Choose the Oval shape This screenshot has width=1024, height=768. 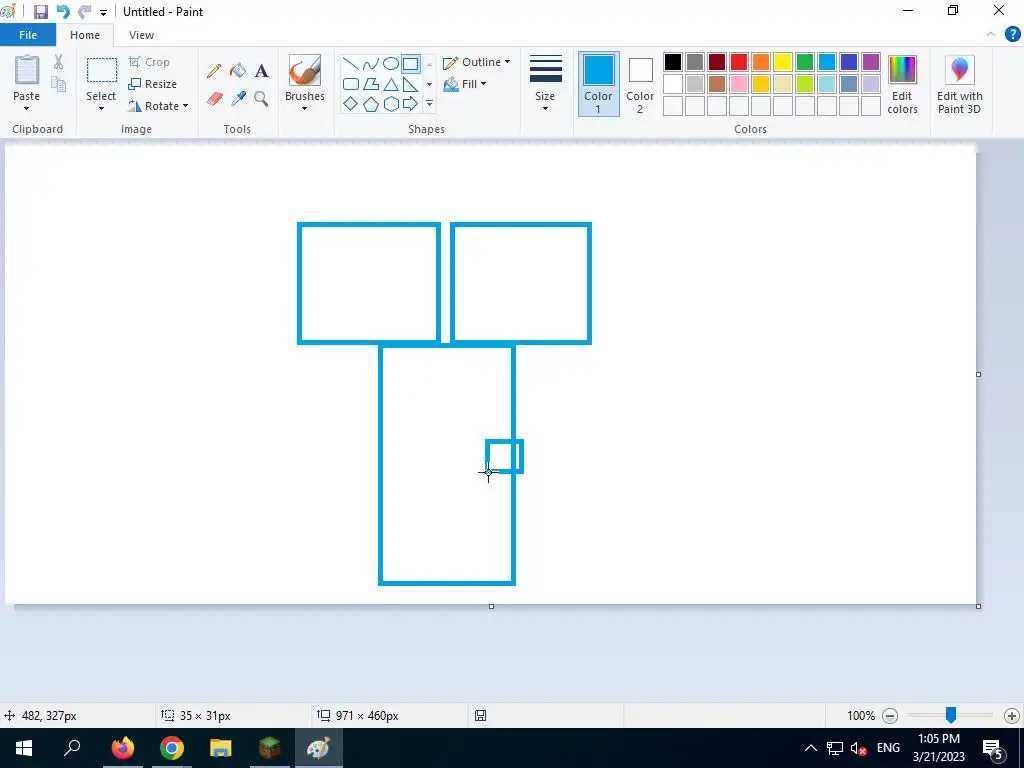[391, 64]
